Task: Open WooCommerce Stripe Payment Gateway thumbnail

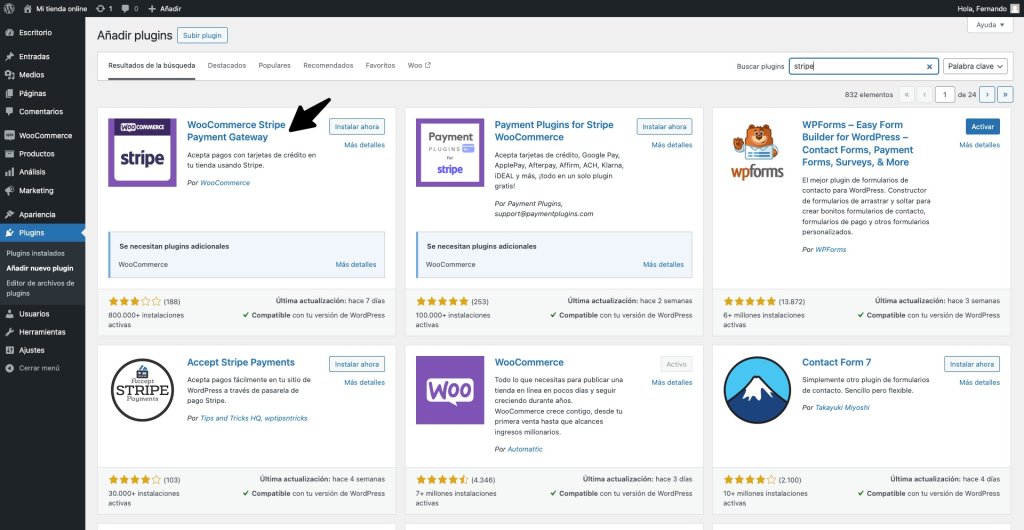Action: pos(142,153)
